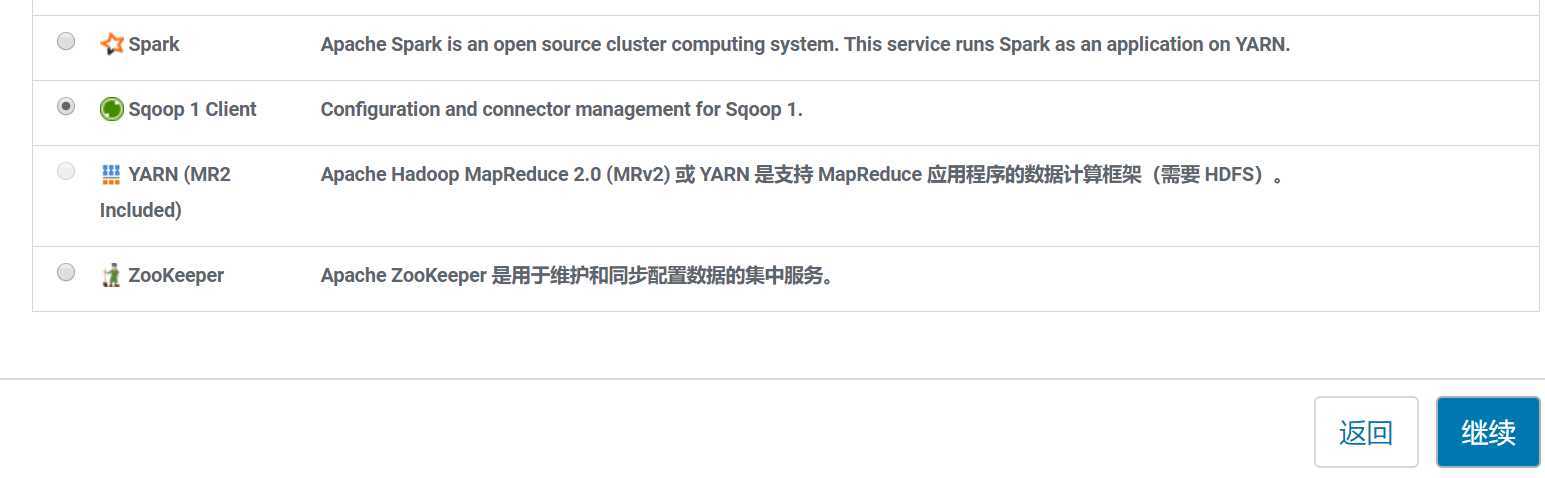
Task: Click the Apache ZooKeeper description text
Action: point(577,275)
